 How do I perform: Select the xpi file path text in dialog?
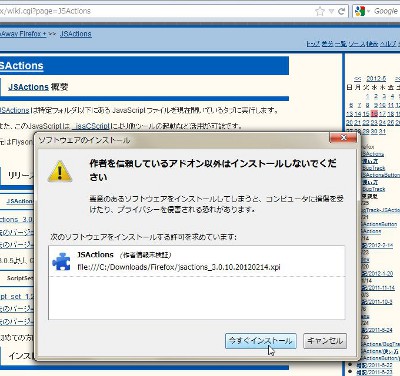pos(179,267)
